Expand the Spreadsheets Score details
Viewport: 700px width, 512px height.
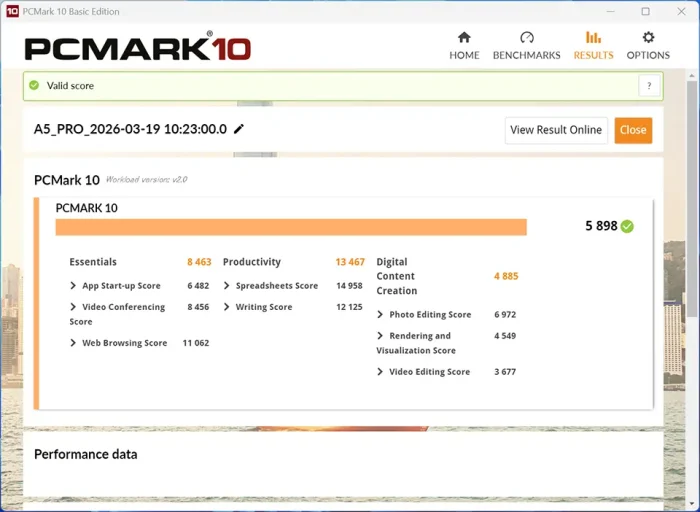point(227,286)
